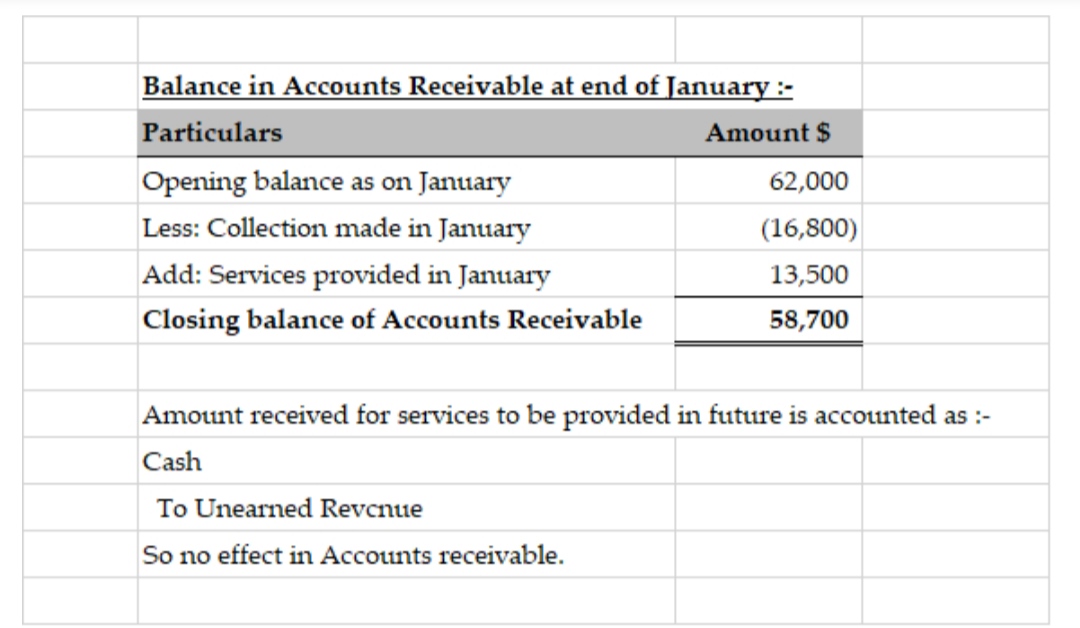Click 'Less: Collection made in January' cell
The height and width of the screenshot is (628, 1080).
(x=337, y=228)
